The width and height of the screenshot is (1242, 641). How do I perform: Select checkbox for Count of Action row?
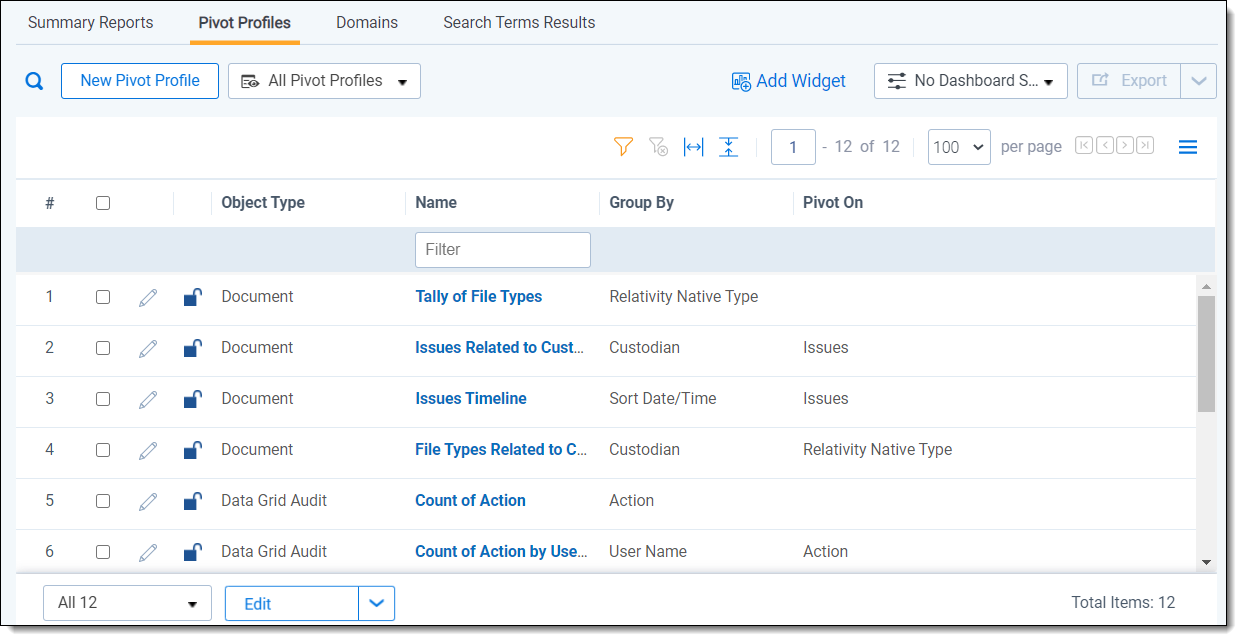tap(103, 501)
